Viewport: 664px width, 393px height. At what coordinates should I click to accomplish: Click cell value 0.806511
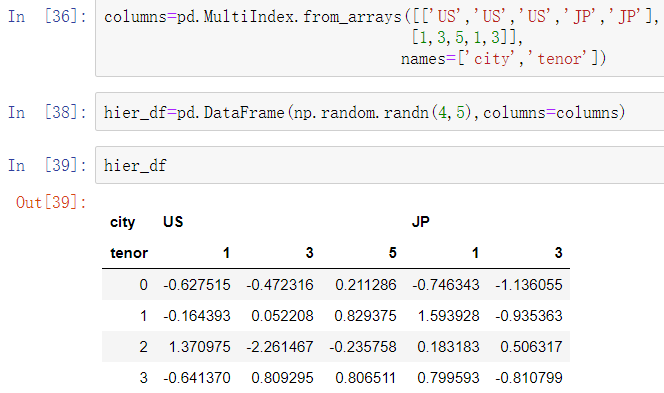pos(365,378)
